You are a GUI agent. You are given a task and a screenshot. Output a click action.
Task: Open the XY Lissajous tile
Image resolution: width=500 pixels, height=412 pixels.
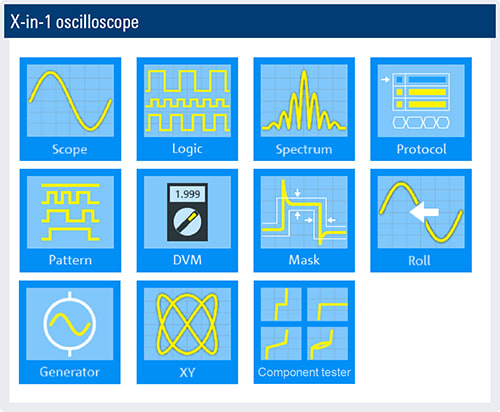(x=187, y=332)
